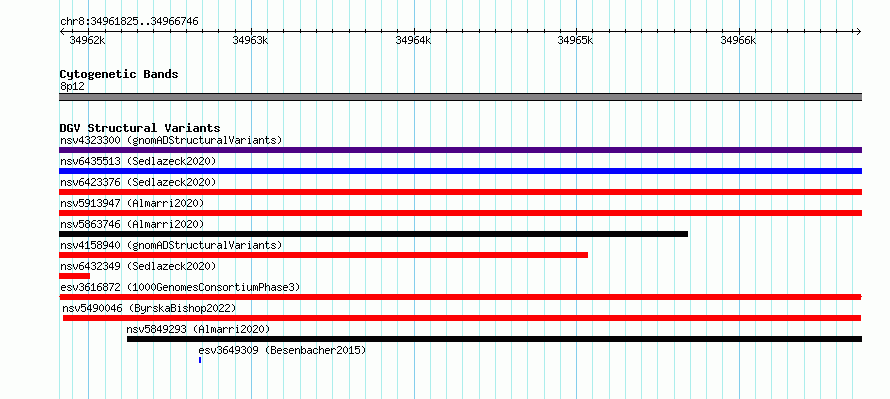
Task: Open nsv5863746 (Almarri2020) variant label
Action: coord(132,224)
